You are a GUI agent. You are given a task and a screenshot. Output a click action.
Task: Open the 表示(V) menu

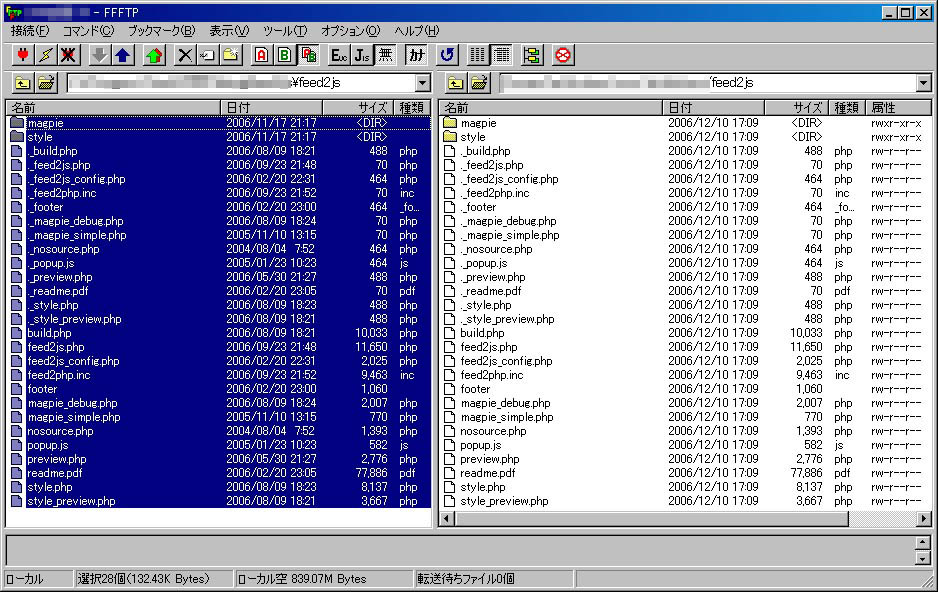click(229, 30)
